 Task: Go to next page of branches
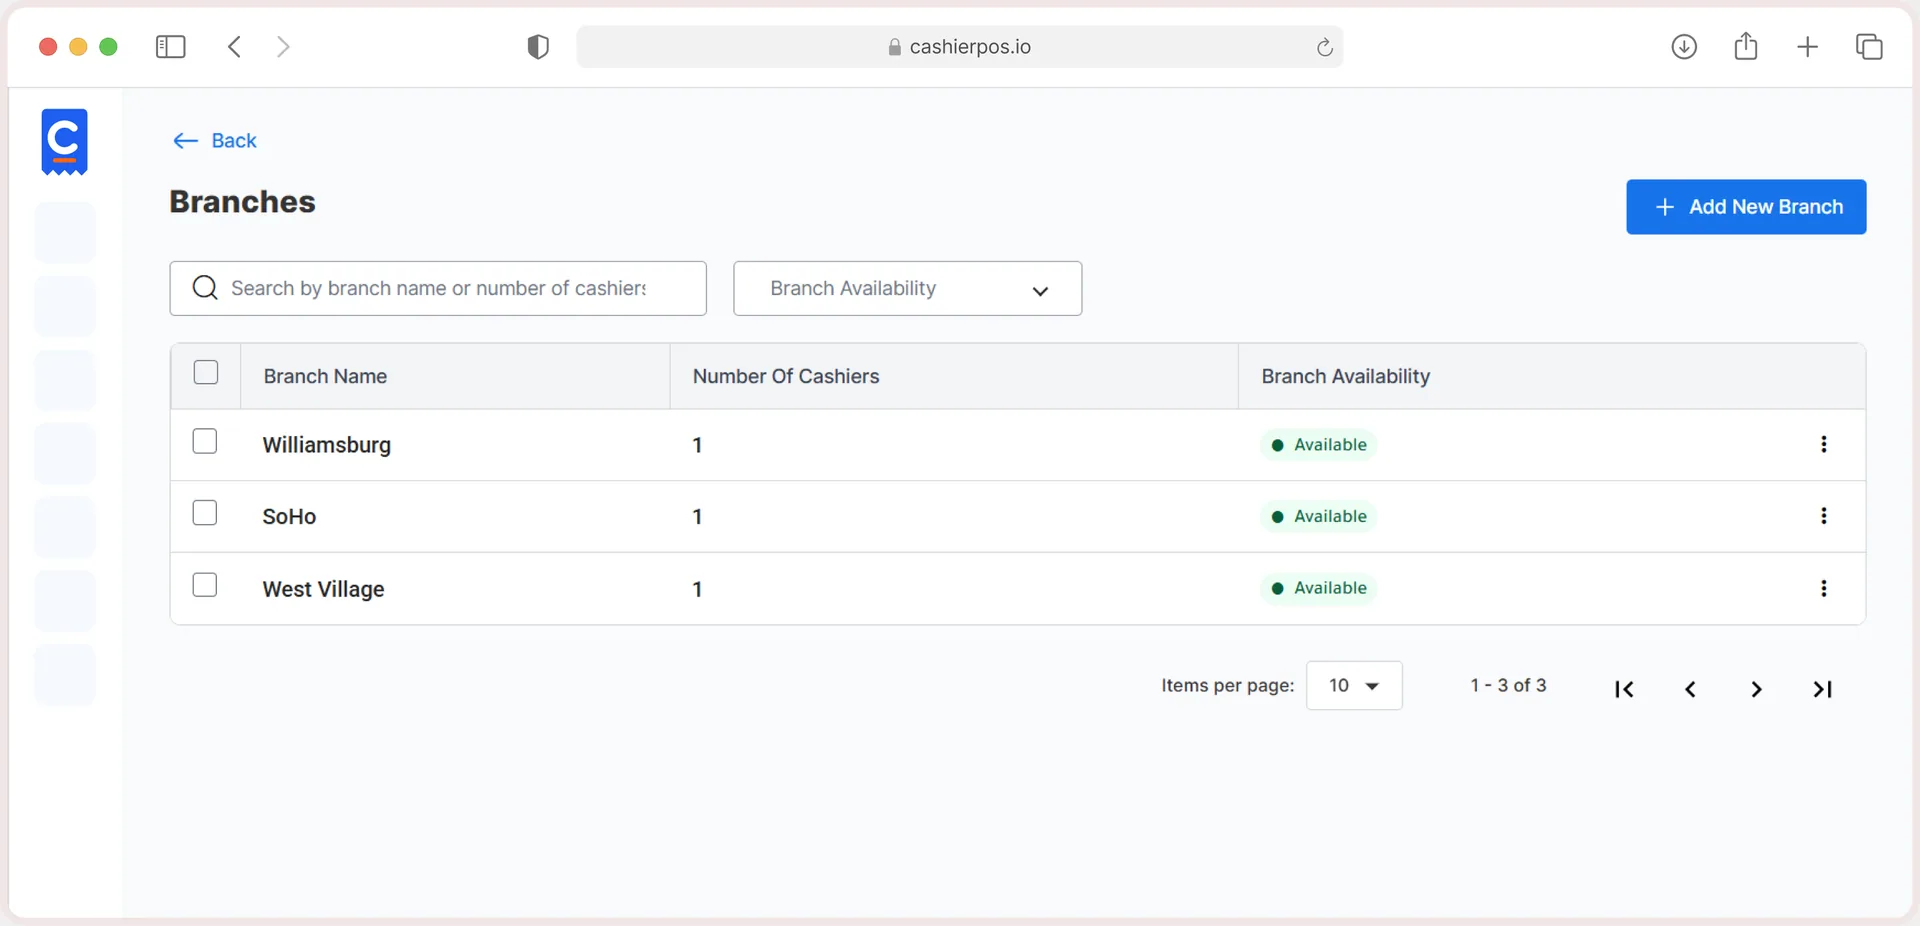coord(1756,689)
